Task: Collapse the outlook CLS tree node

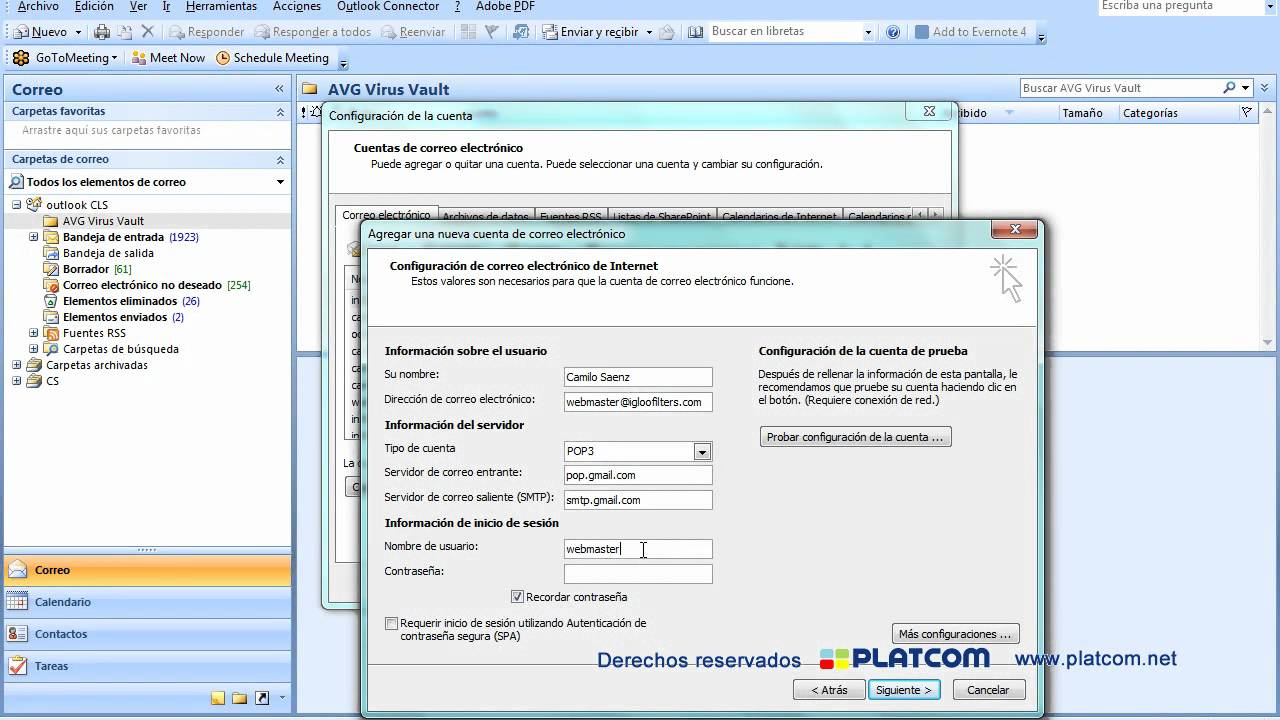Action: [17, 205]
